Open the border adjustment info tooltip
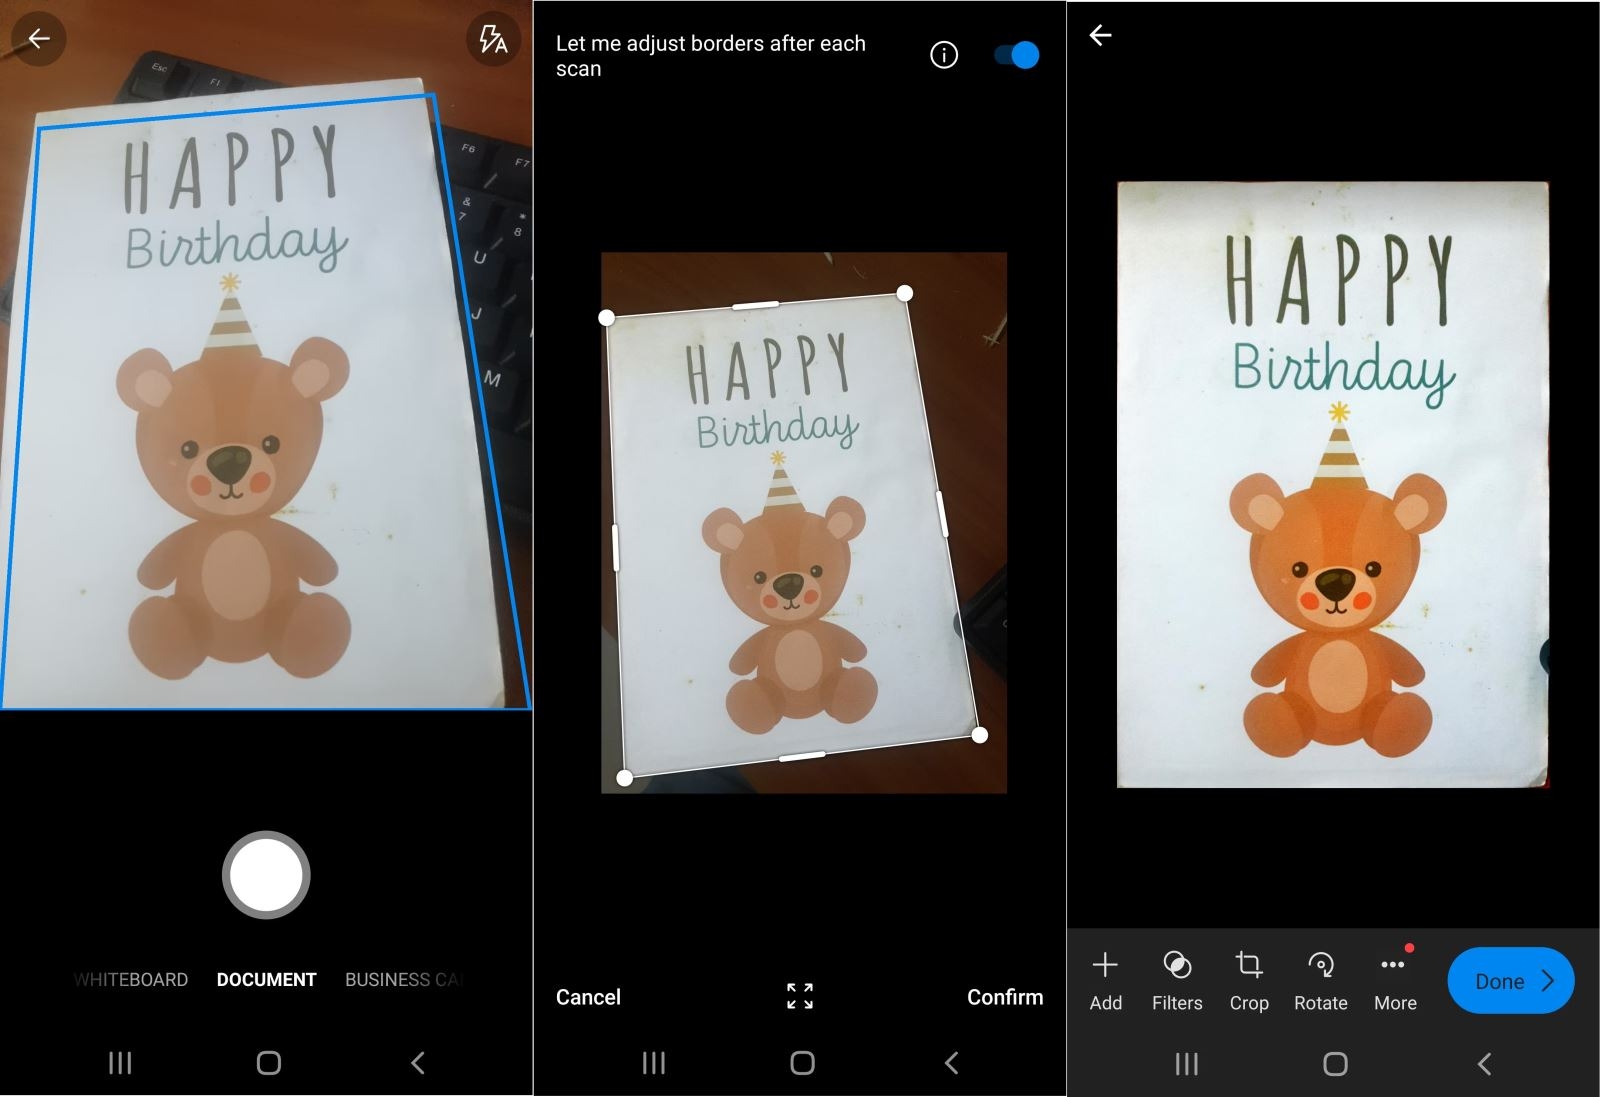The width and height of the screenshot is (1600, 1097). 943,55
